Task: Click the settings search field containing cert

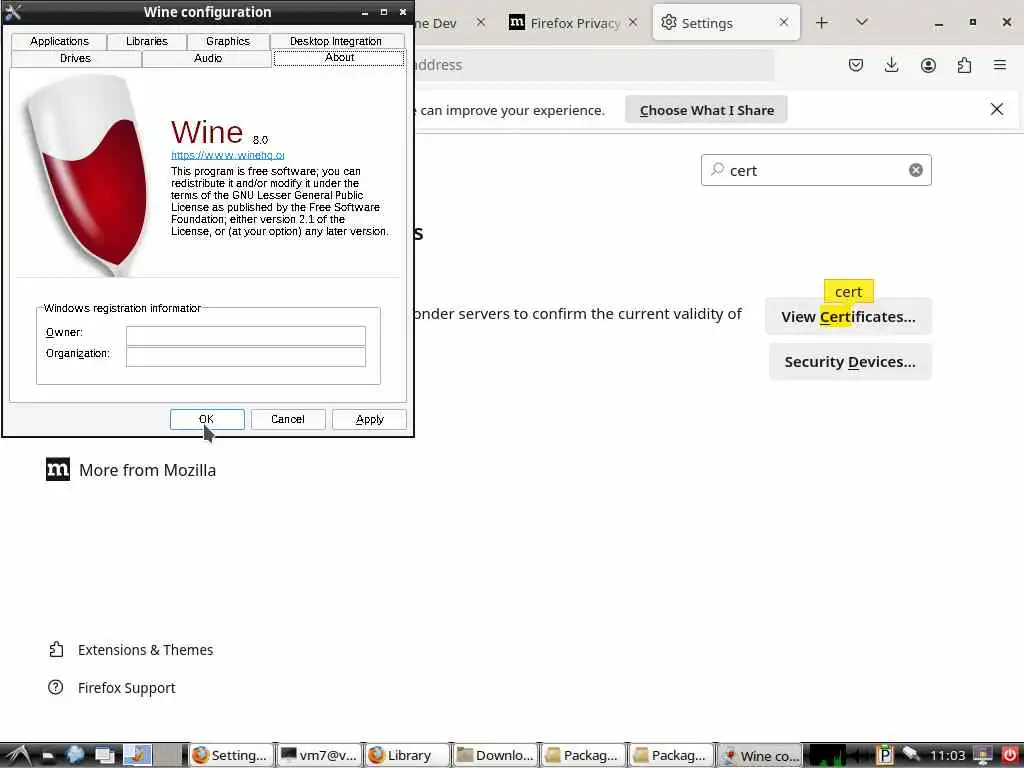Action: (x=816, y=170)
